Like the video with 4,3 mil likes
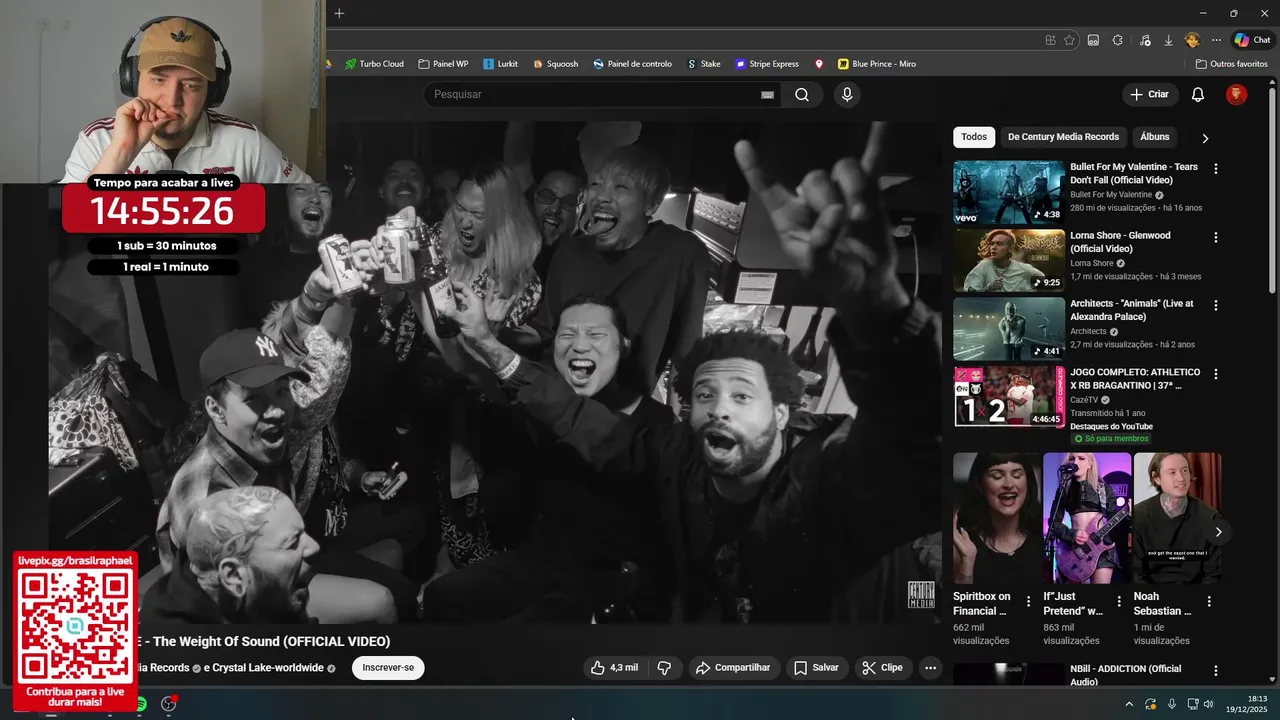The height and width of the screenshot is (720, 1280). click(x=614, y=668)
